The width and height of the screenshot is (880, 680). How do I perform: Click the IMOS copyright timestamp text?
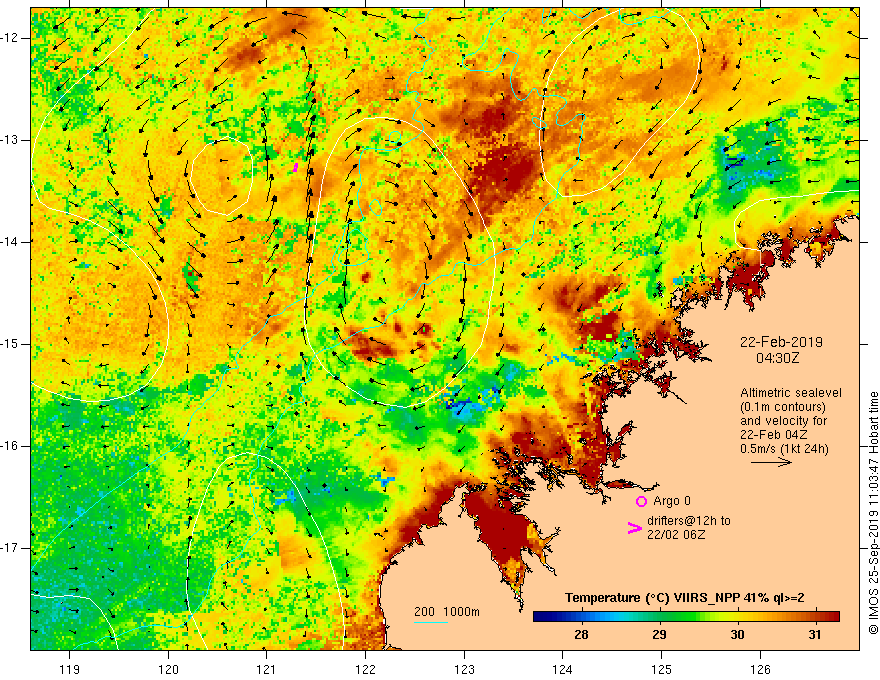tap(873, 513)
